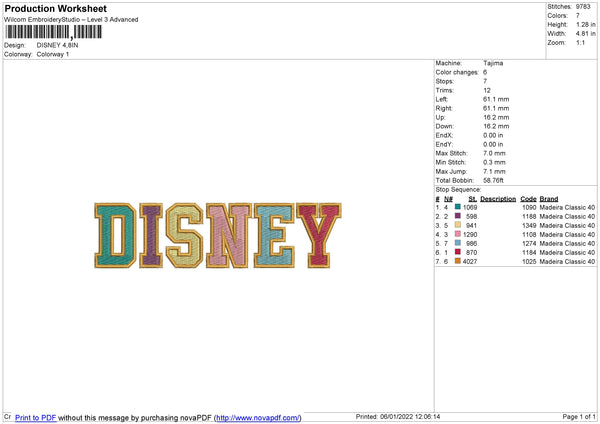Click the 'Printed: 06/01/2022 12:06:14' timestamp
The image size is (600, 424).
(x=398, y=416)
